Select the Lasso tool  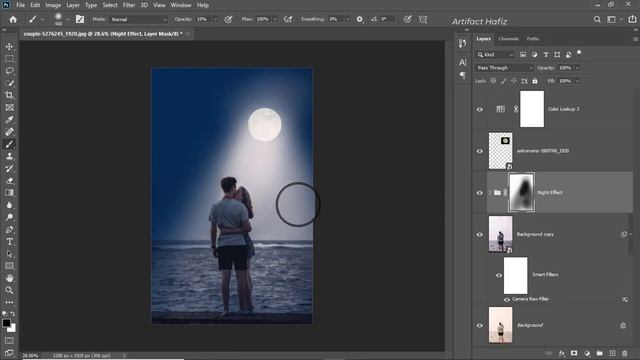[x=9, y=71]
